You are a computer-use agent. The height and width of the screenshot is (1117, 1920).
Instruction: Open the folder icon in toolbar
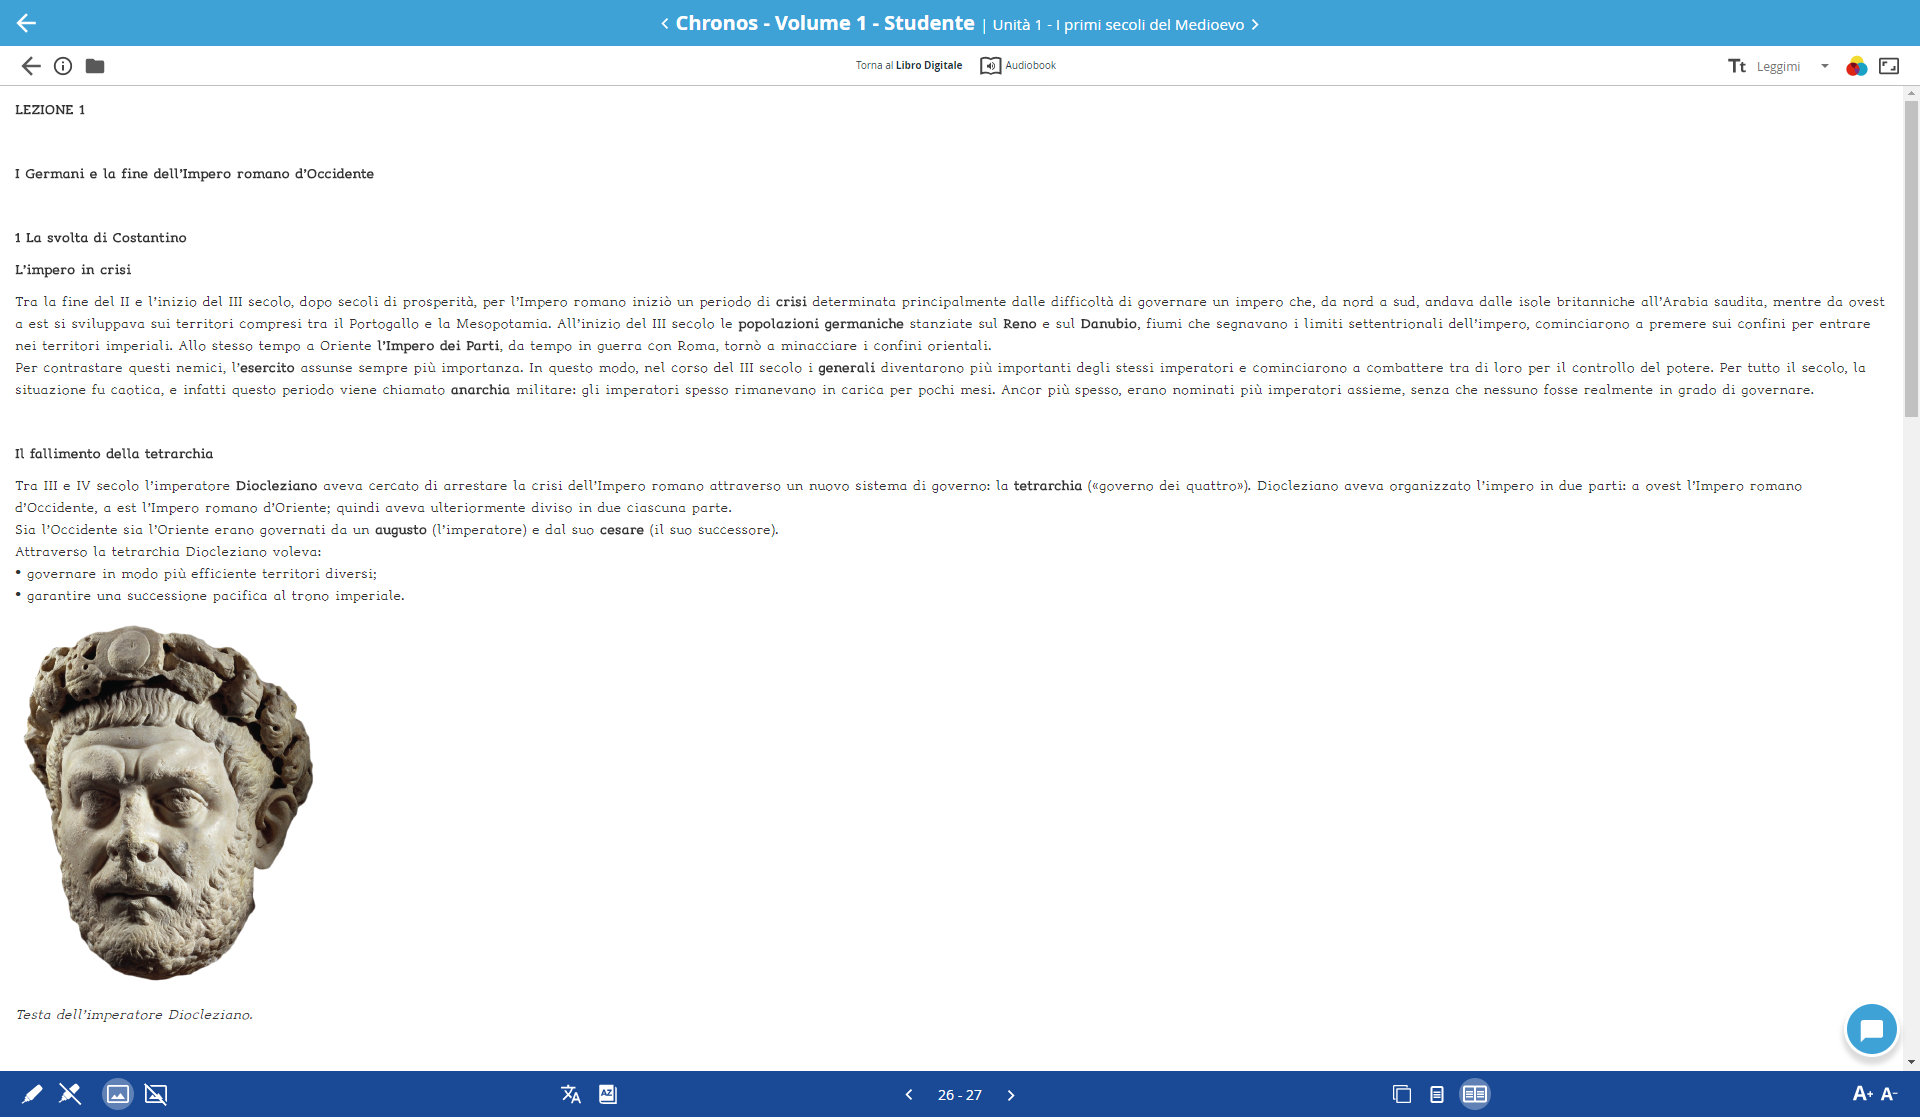point(95,66)
